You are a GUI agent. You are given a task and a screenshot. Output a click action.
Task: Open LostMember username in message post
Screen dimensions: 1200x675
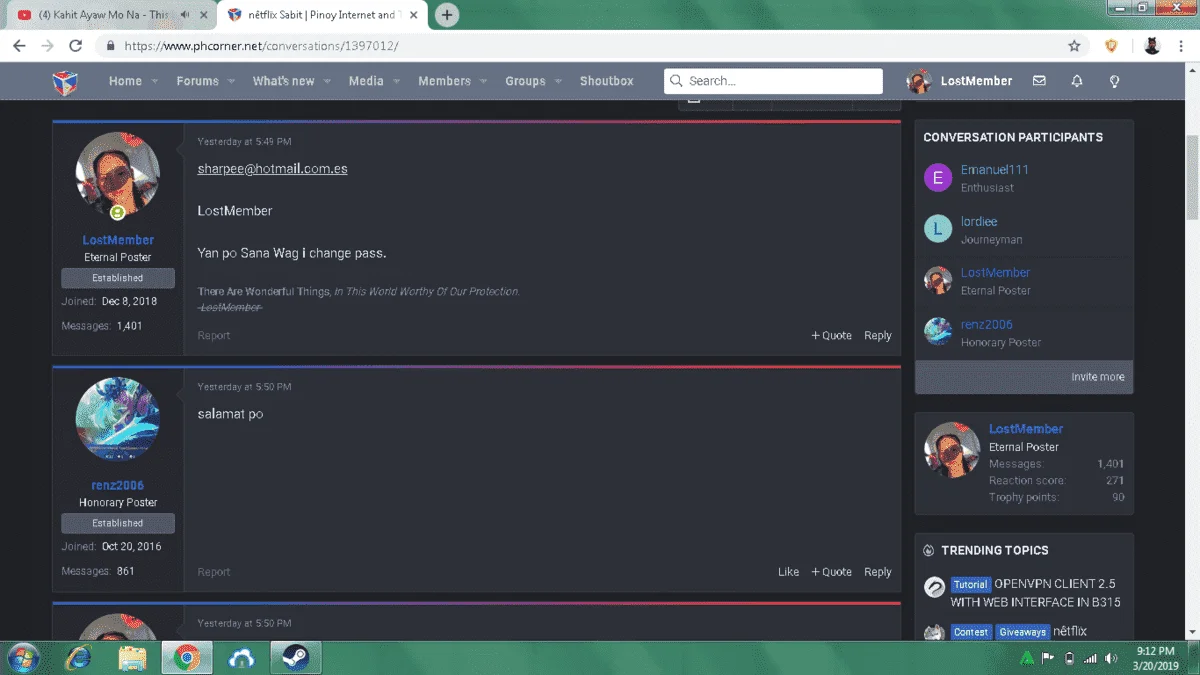pyautogui.click(x=118, y=240)
